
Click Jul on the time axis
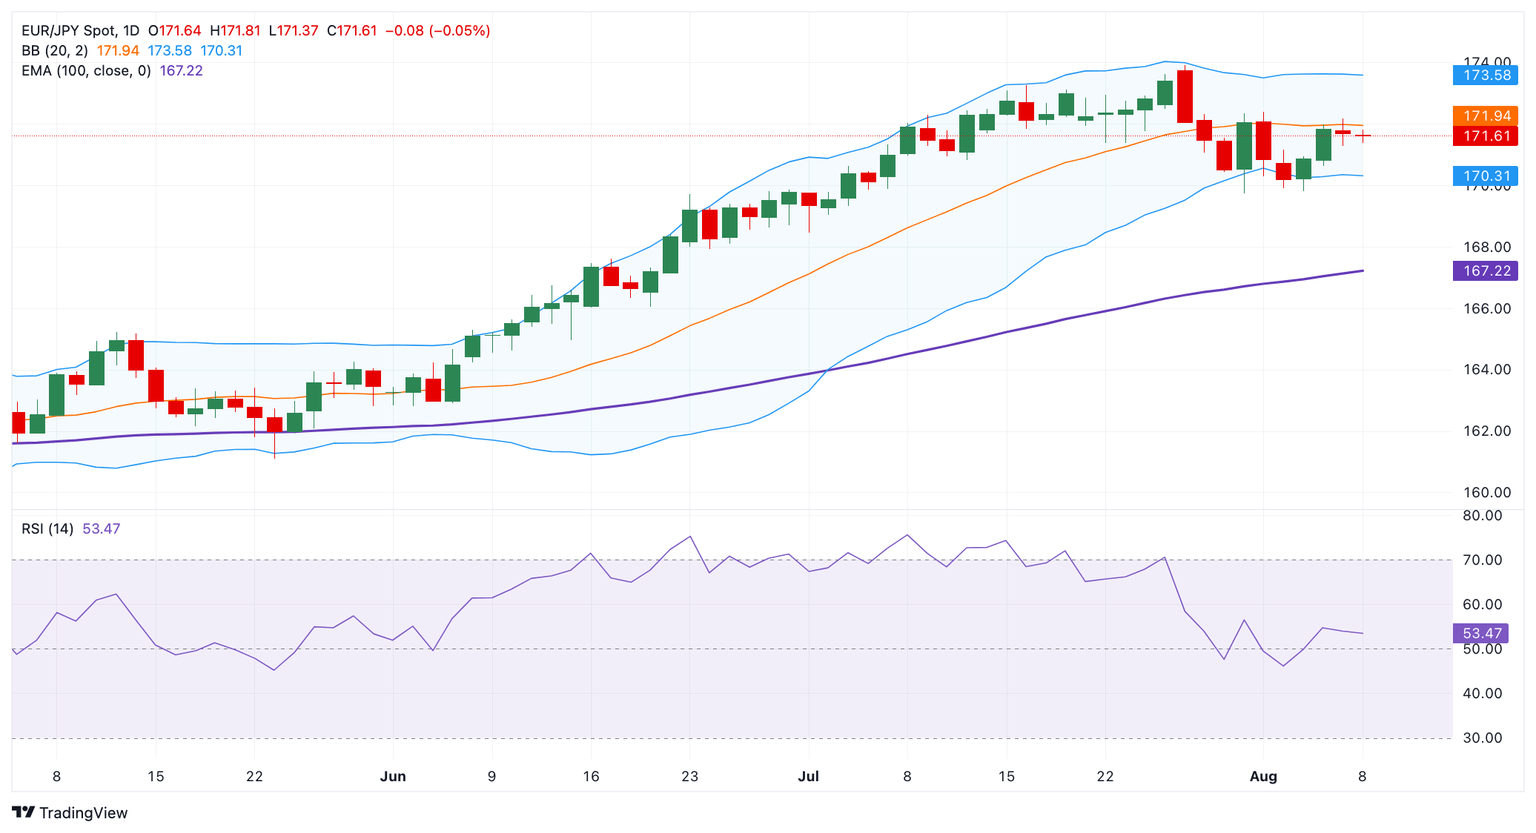pyautogui.click(x=809, y=776)
